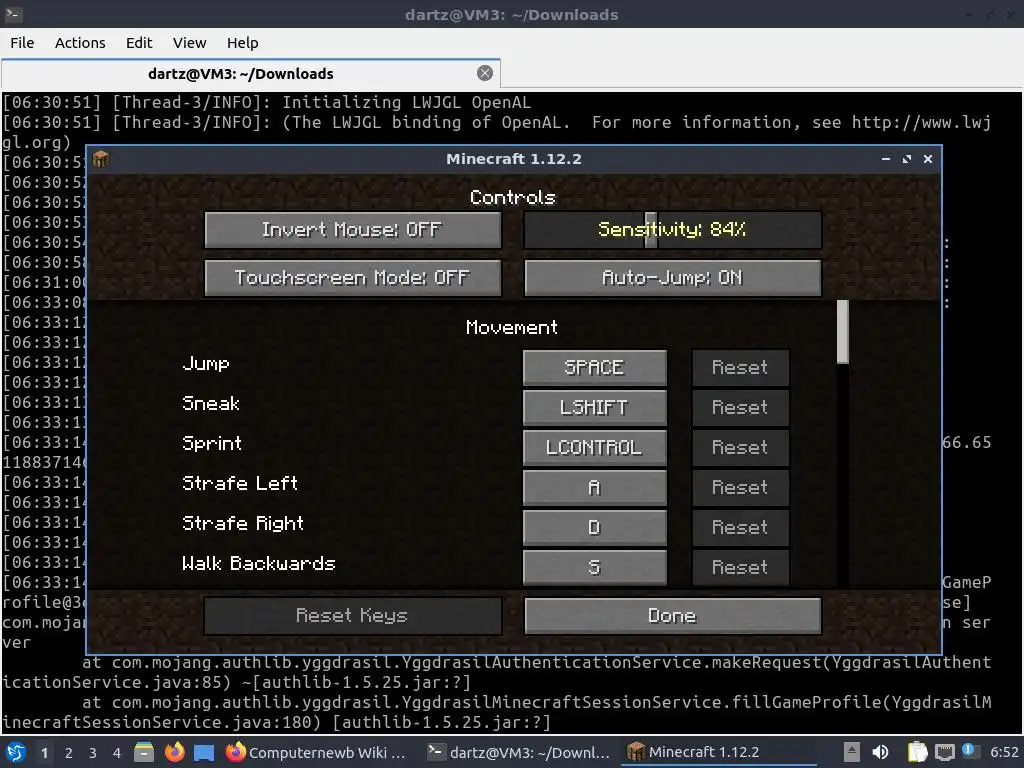Click the show desktop taskbar icon
The width and height of the screenshot is (1024, 768).
(204, 752)
